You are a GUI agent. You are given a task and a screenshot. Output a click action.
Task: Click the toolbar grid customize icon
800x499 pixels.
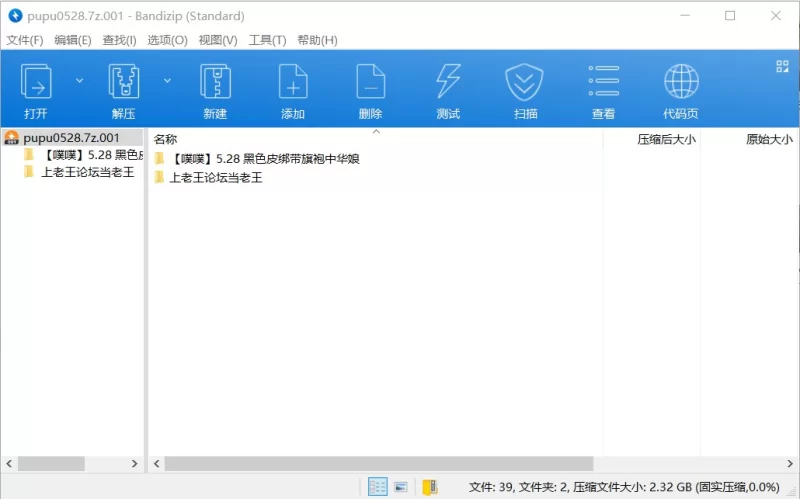[782, 66]
